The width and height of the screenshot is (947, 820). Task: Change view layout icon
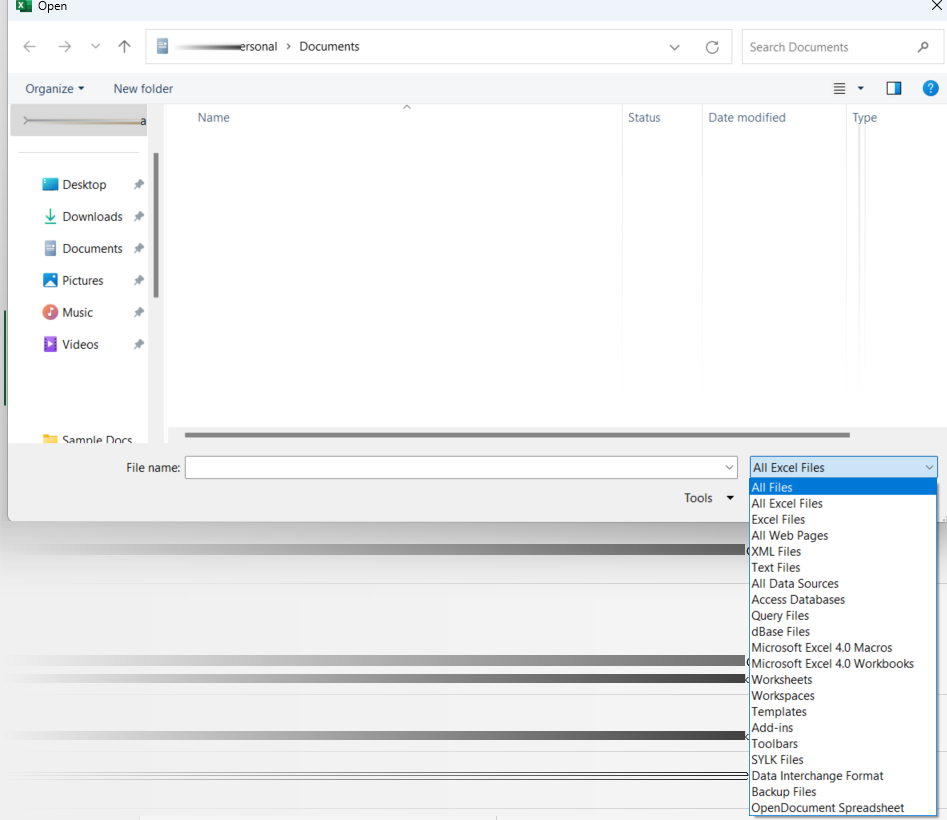point(839,89)
